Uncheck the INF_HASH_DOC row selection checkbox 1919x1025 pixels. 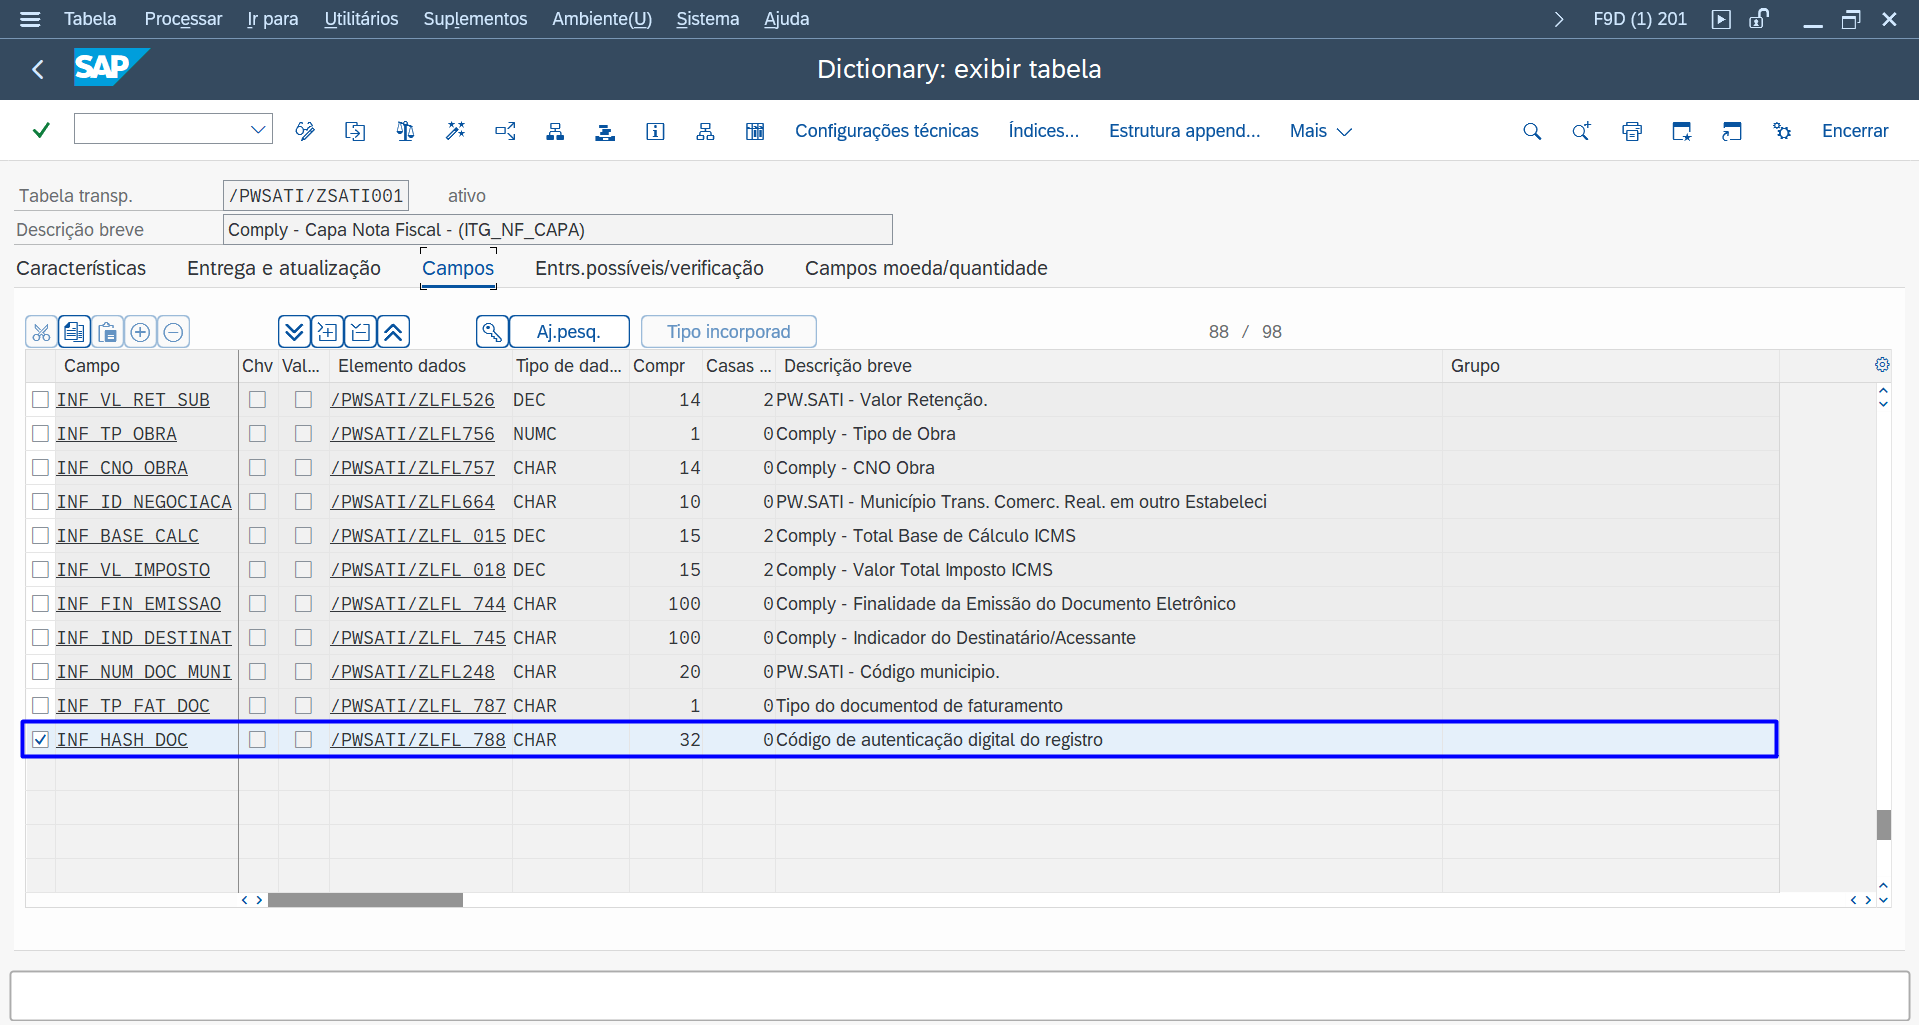pyautogui.click(x=41, y=740)
